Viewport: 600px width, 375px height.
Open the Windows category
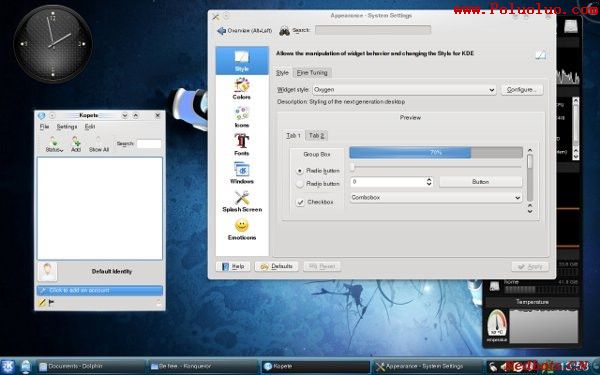(x=241, y=173)
